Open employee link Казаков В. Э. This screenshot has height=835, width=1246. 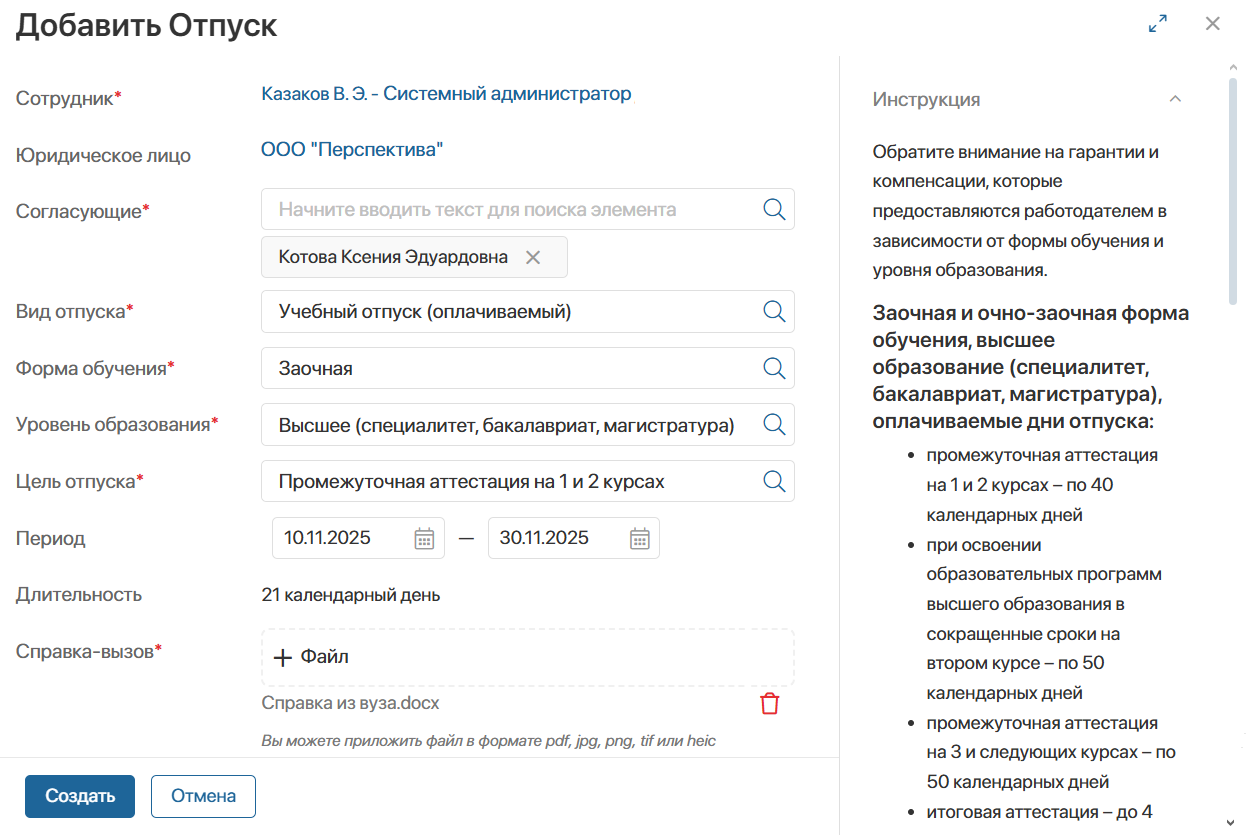446,94
